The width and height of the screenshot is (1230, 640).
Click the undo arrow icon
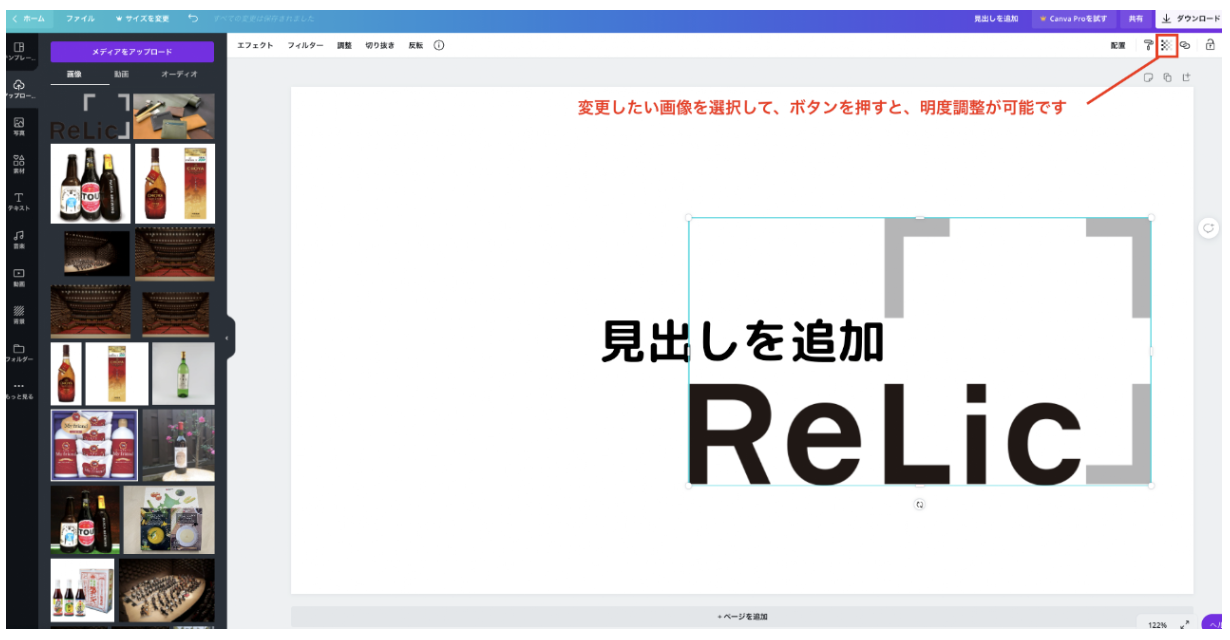click(x=192, y=19)
